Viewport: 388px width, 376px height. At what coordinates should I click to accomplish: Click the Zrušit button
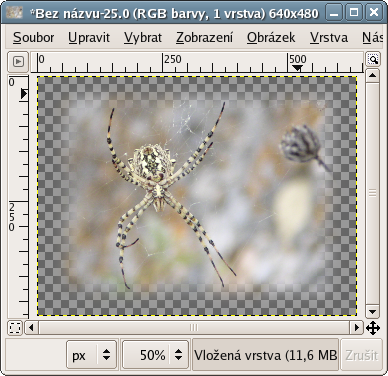pyautogui.click(x=362, y=355)
